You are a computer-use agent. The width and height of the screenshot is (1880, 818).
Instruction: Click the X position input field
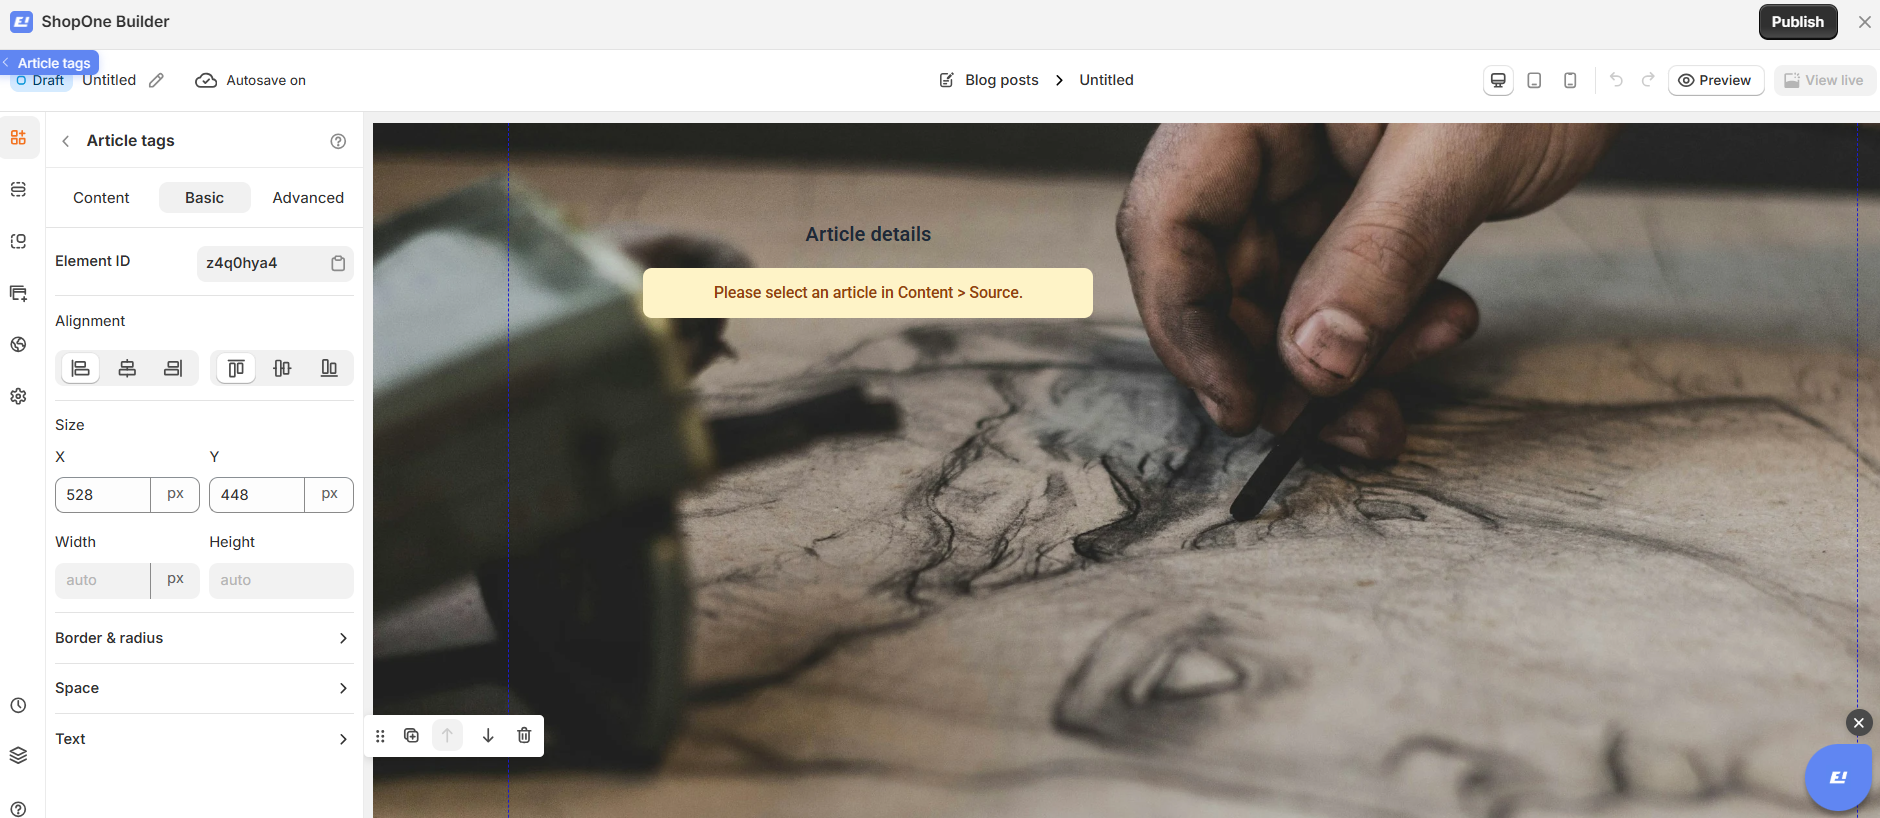103,495
